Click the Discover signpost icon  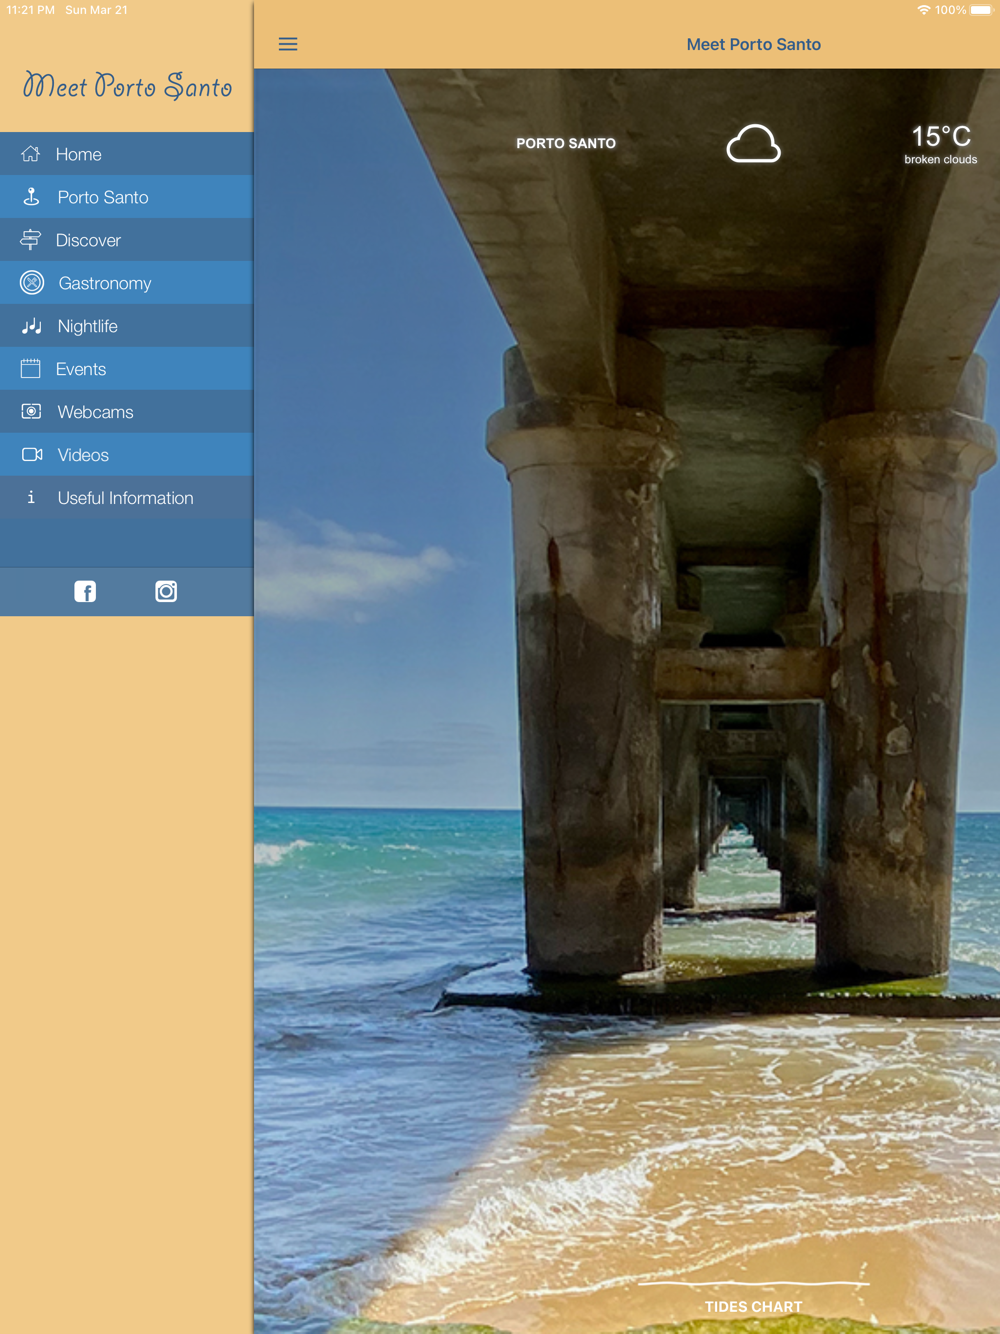[31, 240]
